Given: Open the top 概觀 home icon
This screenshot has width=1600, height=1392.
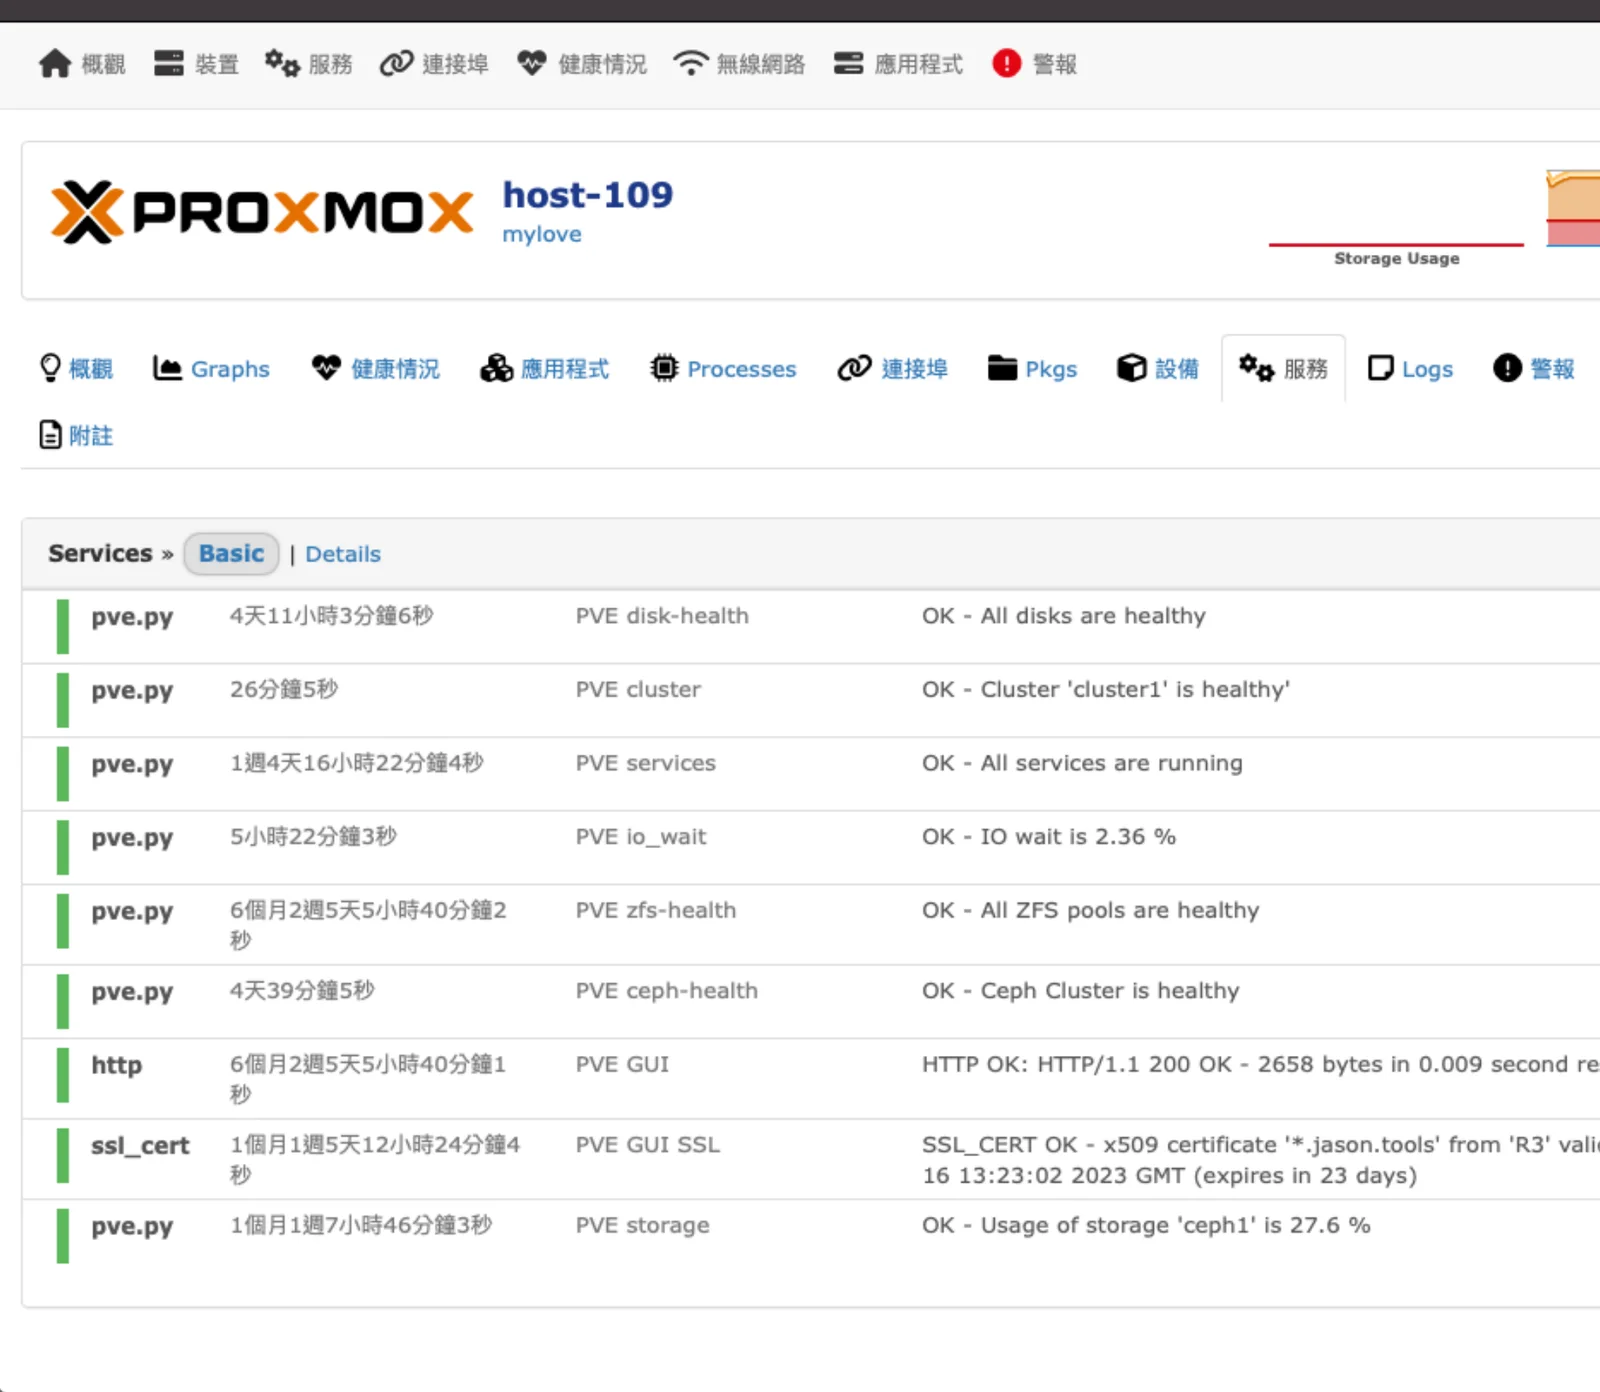Looking at the screenshot, I should click(x=55, y=64).
